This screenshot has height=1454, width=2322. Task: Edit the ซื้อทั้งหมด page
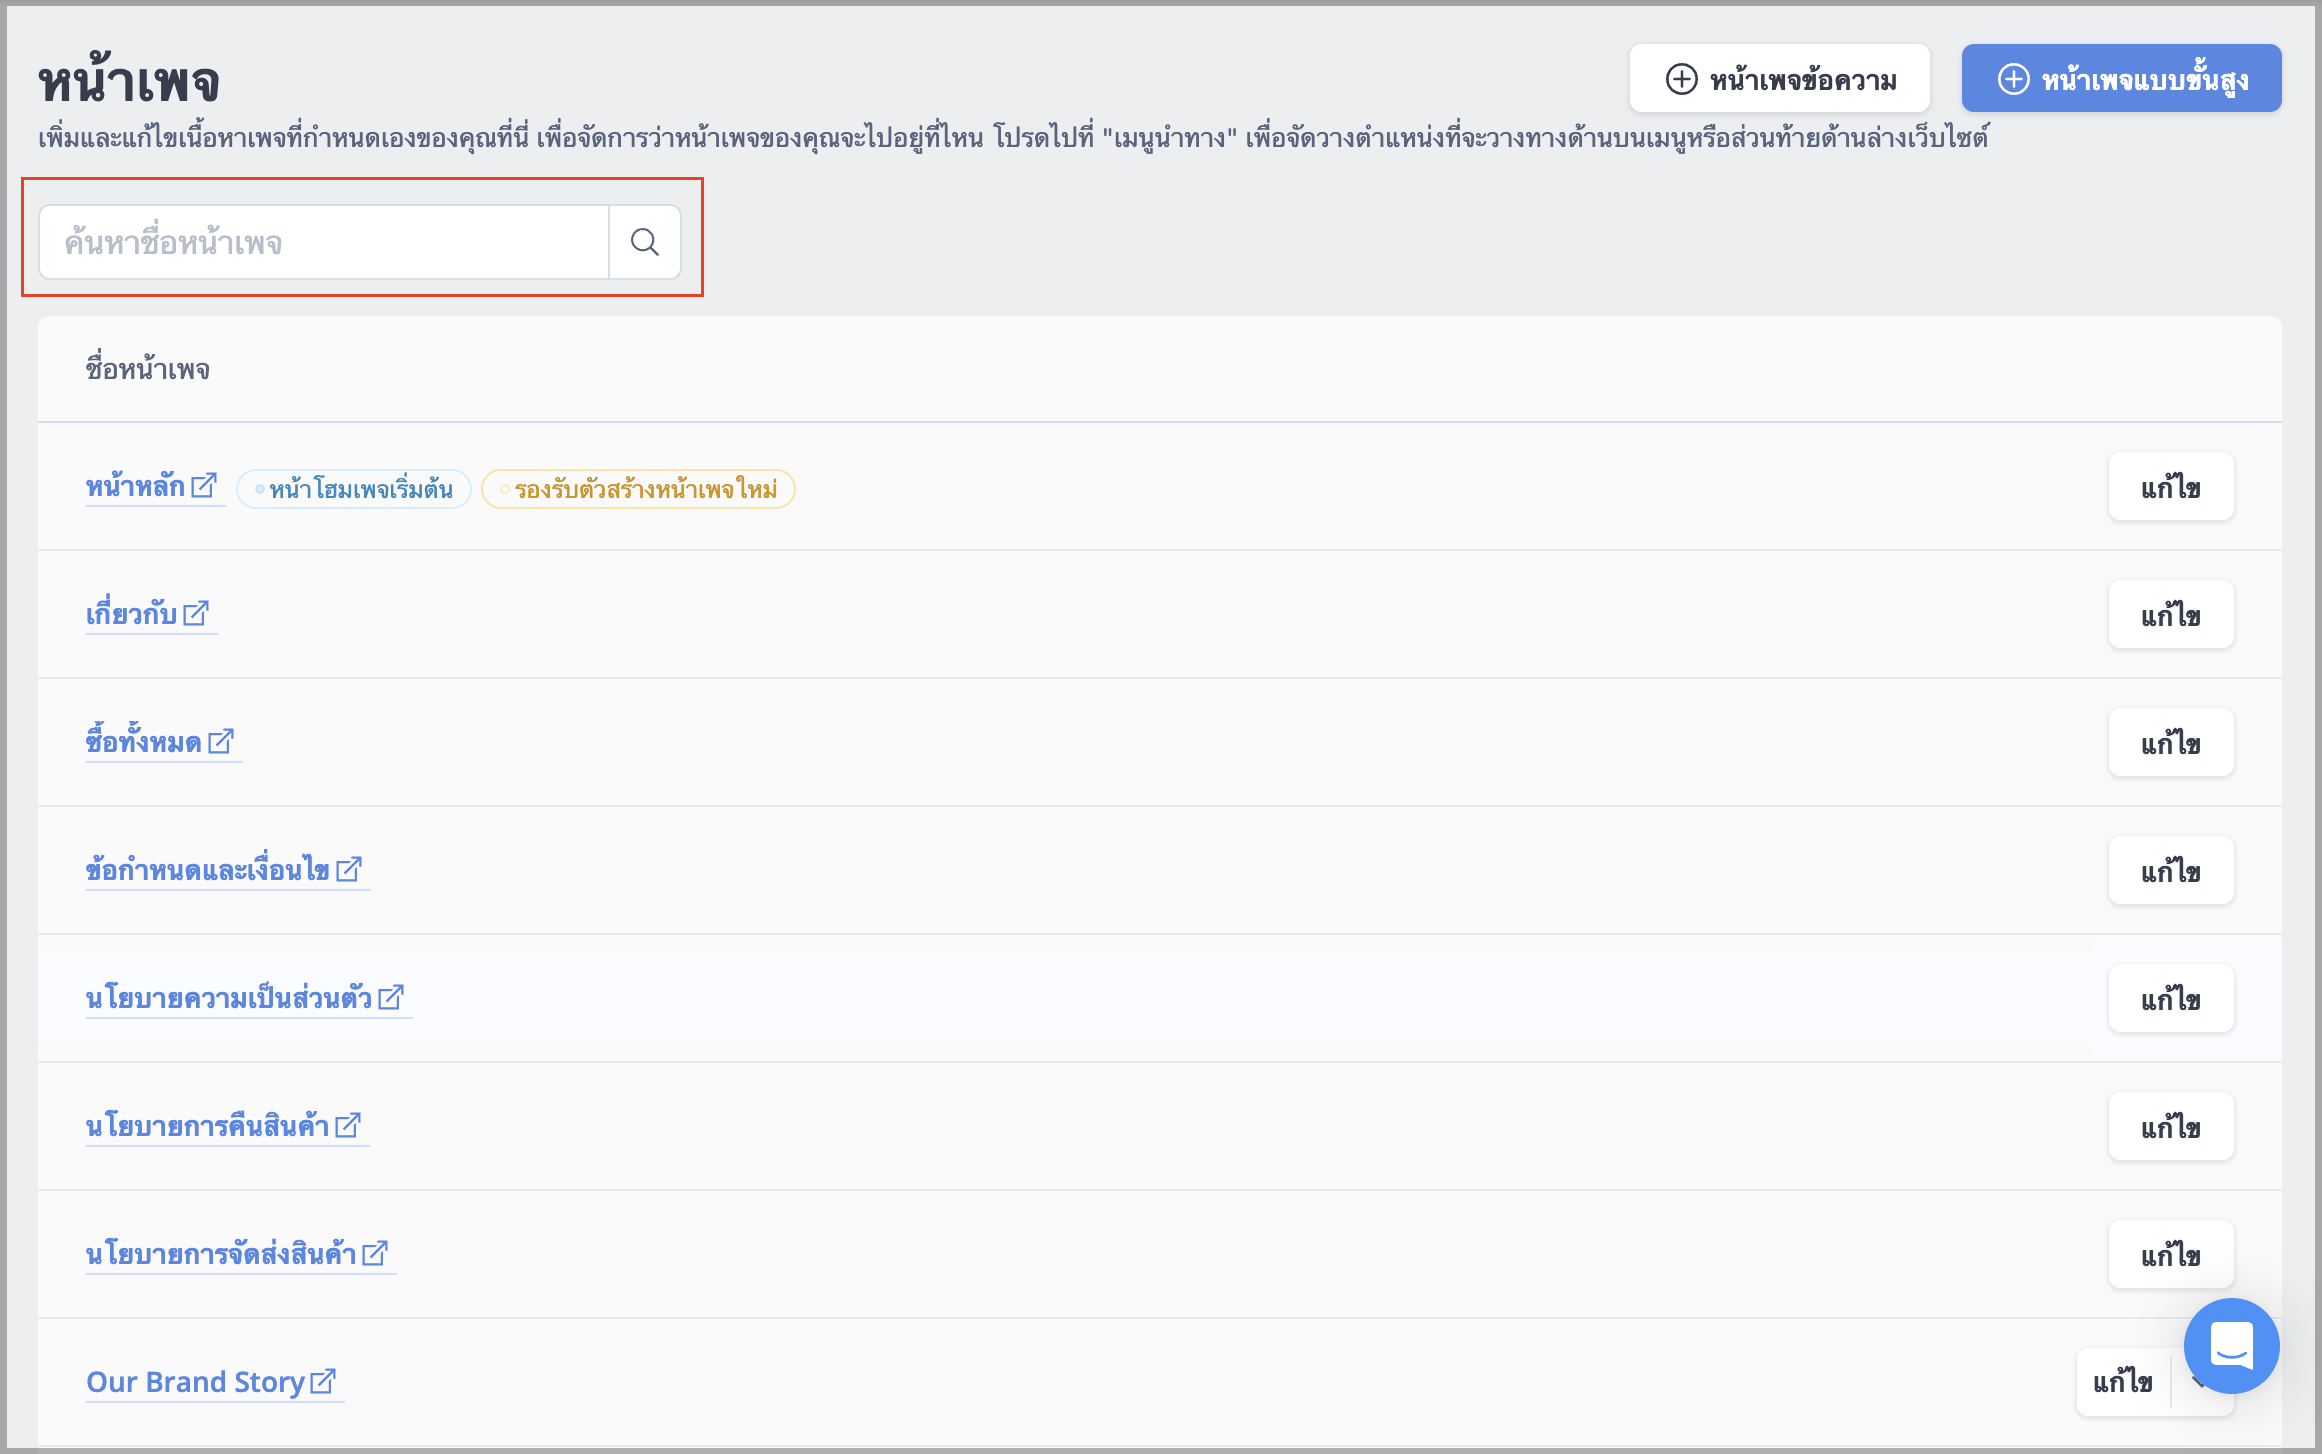point(2171,743)
